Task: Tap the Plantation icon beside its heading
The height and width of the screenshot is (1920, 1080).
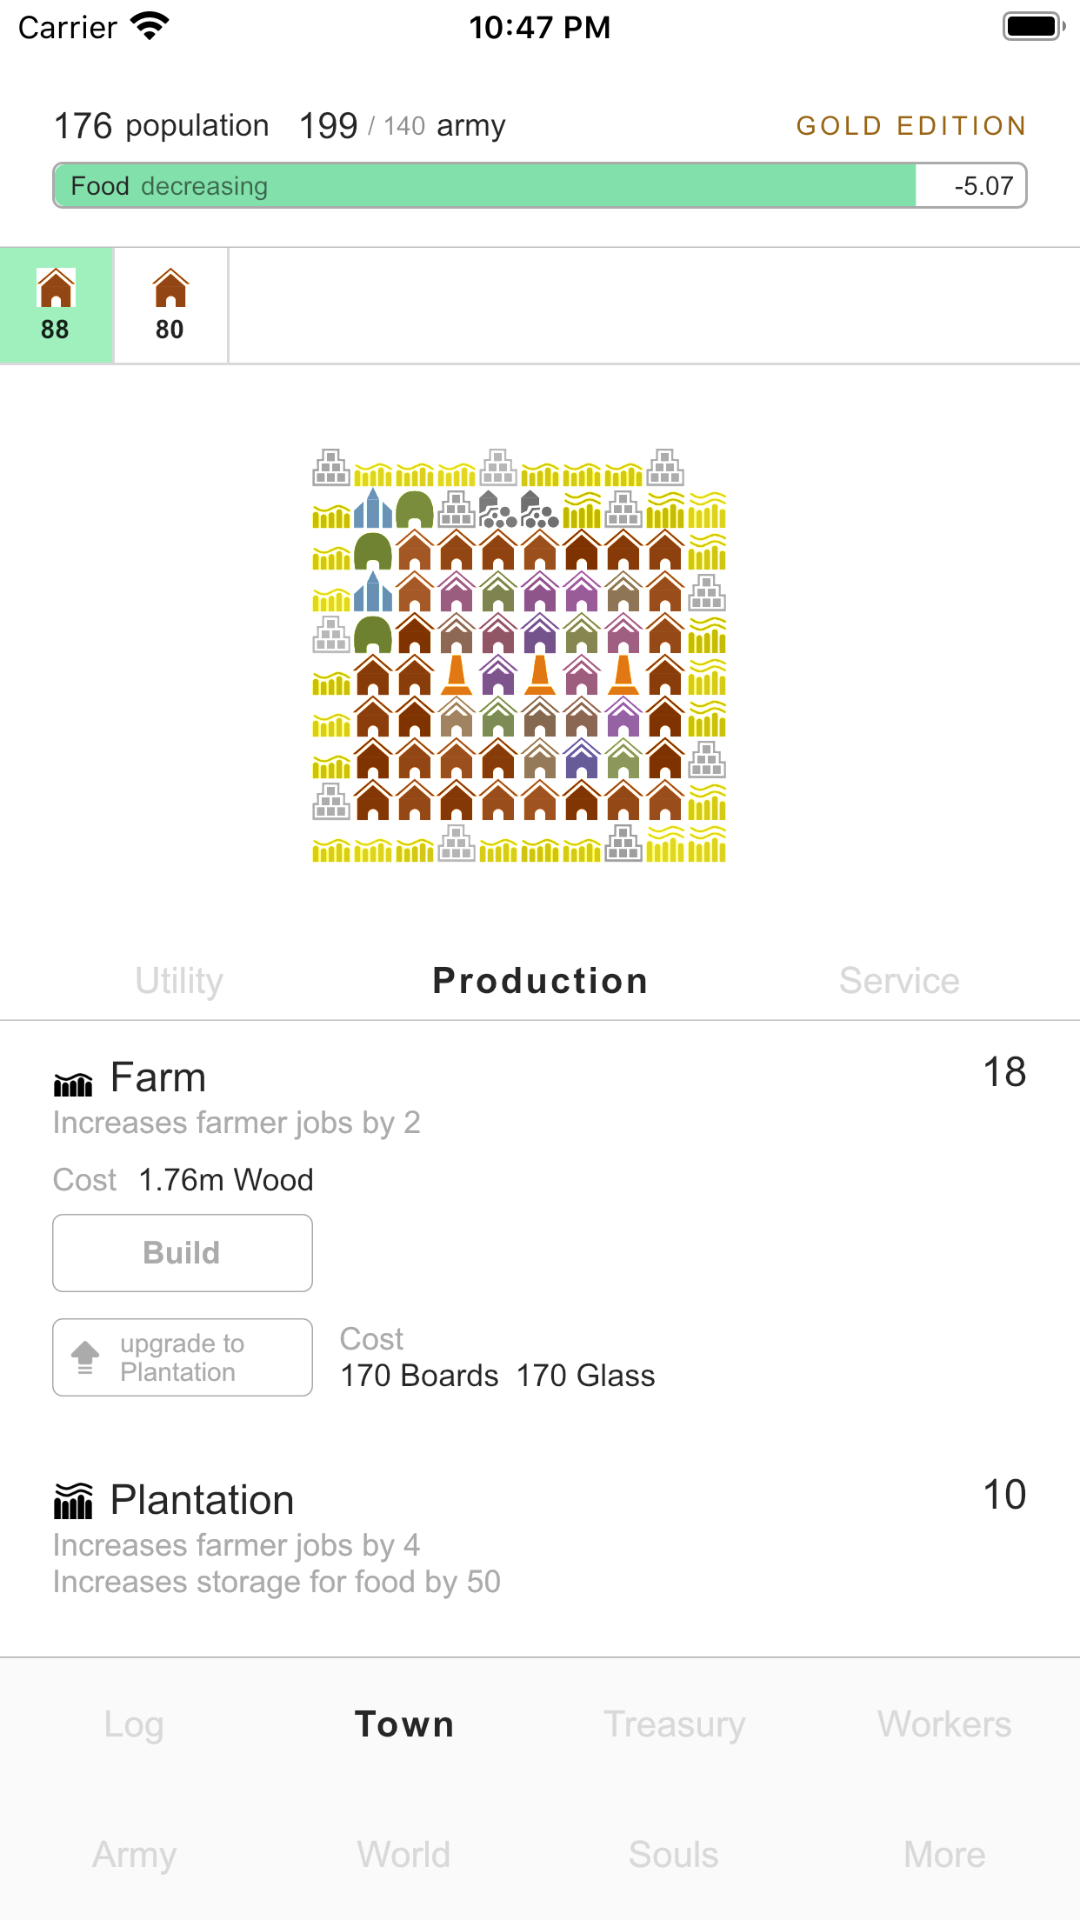Action: 73,1501
